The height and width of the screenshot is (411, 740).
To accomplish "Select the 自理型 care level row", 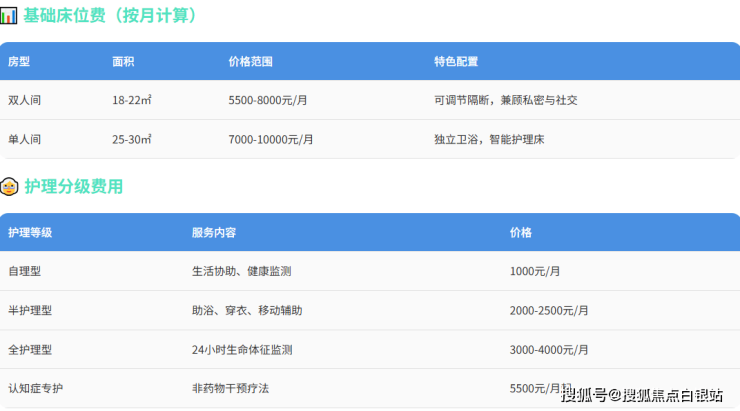I will [x=24, y=271].
